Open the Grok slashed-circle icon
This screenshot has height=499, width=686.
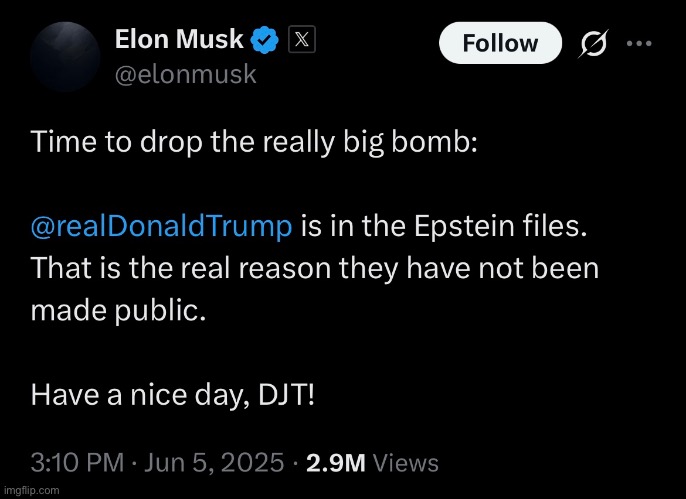tap(594, 44)
